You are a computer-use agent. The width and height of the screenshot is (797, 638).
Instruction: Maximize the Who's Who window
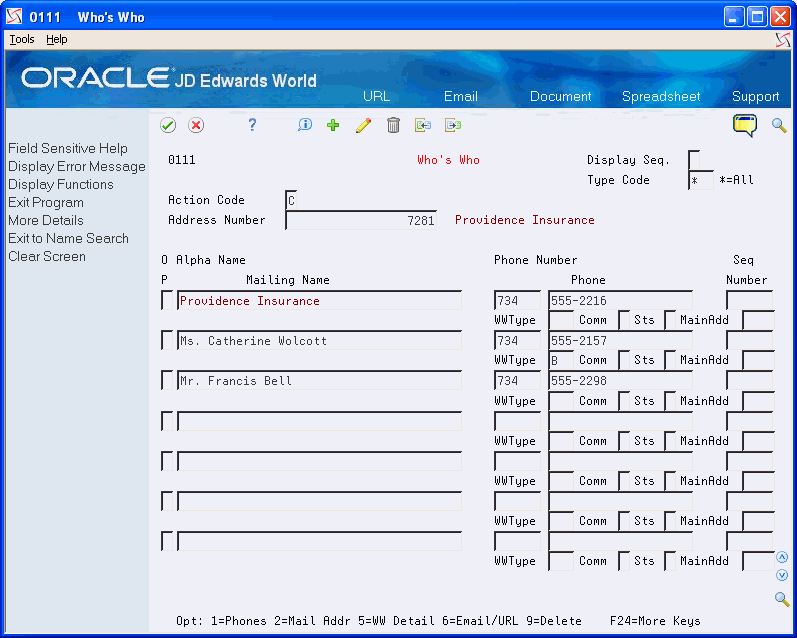tap(757, 17)
